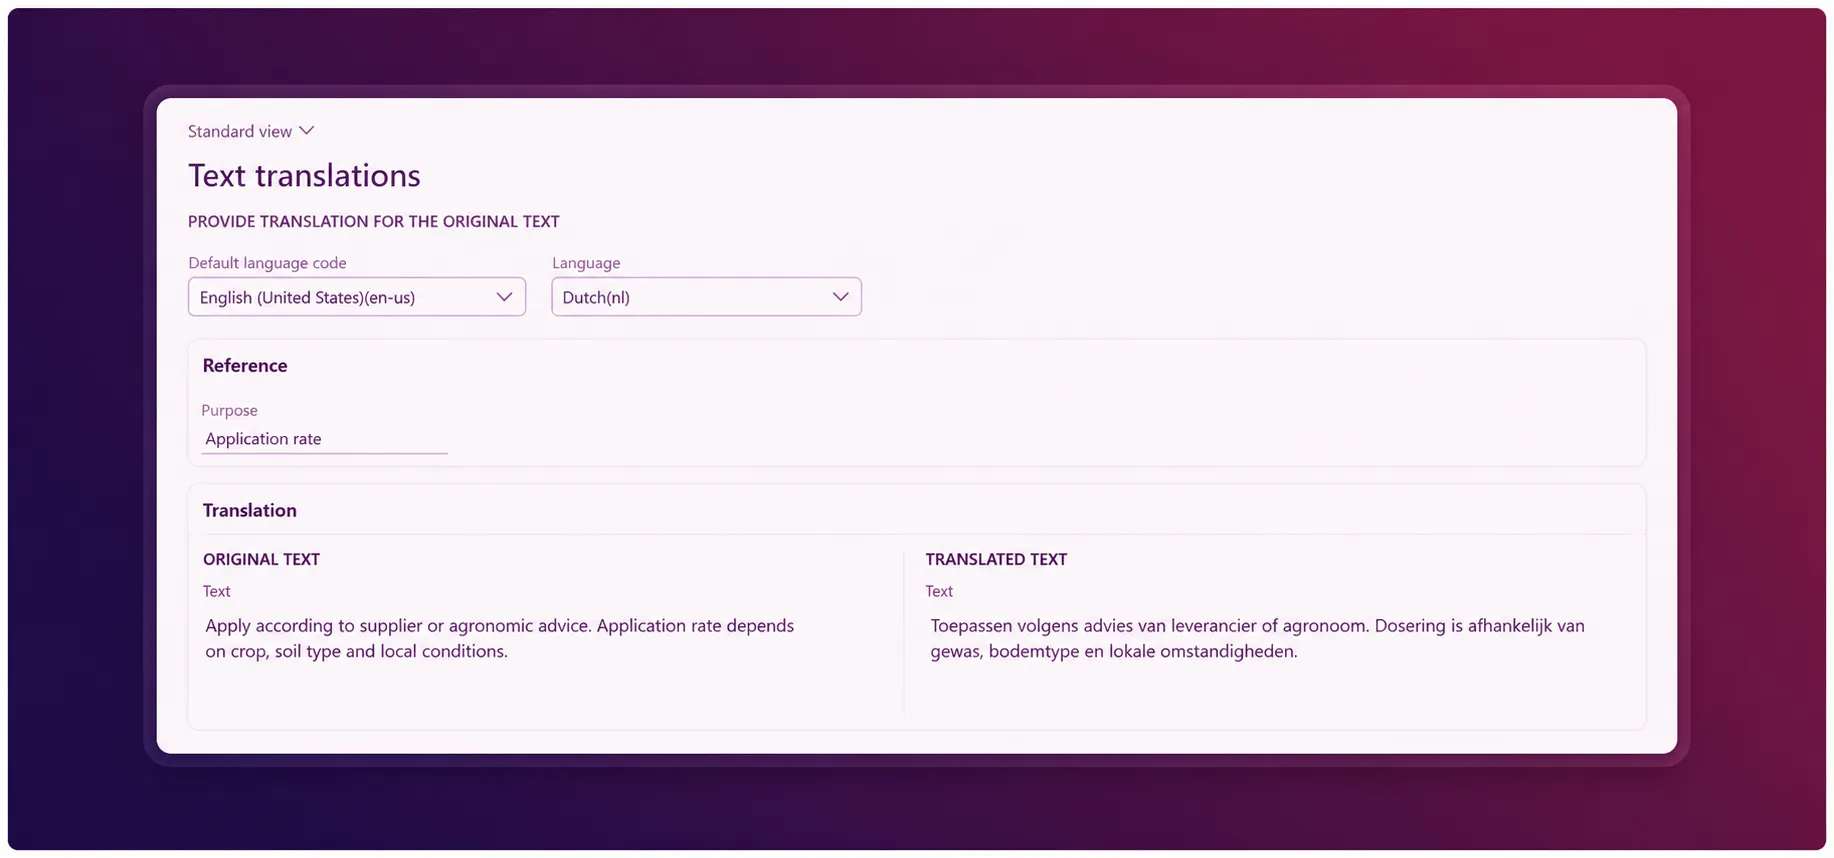Click 'Text' label under TRANSLATED TEXT
Screen dimensions: 1834x858
pos(939,591)
